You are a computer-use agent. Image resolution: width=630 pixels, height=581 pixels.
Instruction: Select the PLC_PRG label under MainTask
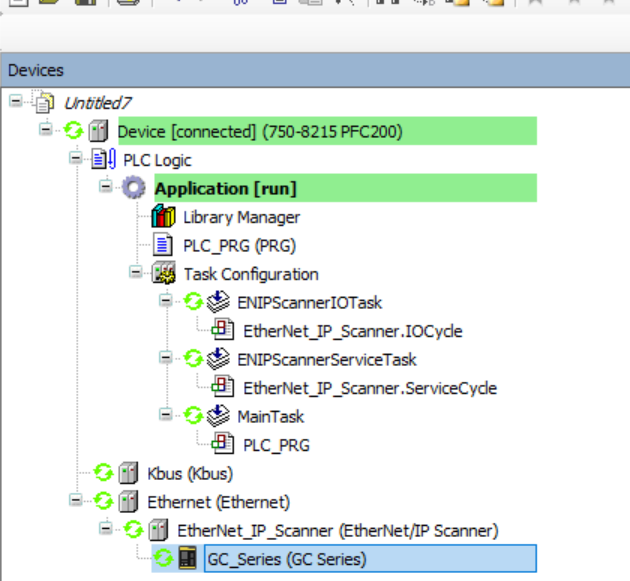276,446
